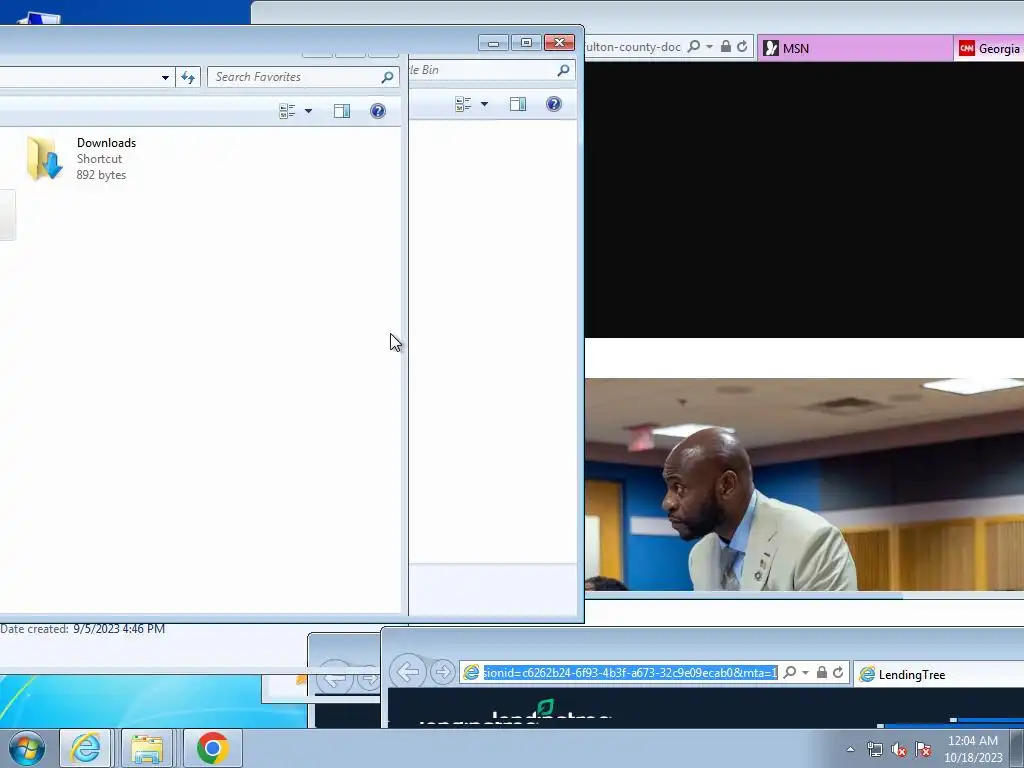Open Action Center flag tray icon
This screenshot has width=1024, height=768.
(x=923, y=749)
